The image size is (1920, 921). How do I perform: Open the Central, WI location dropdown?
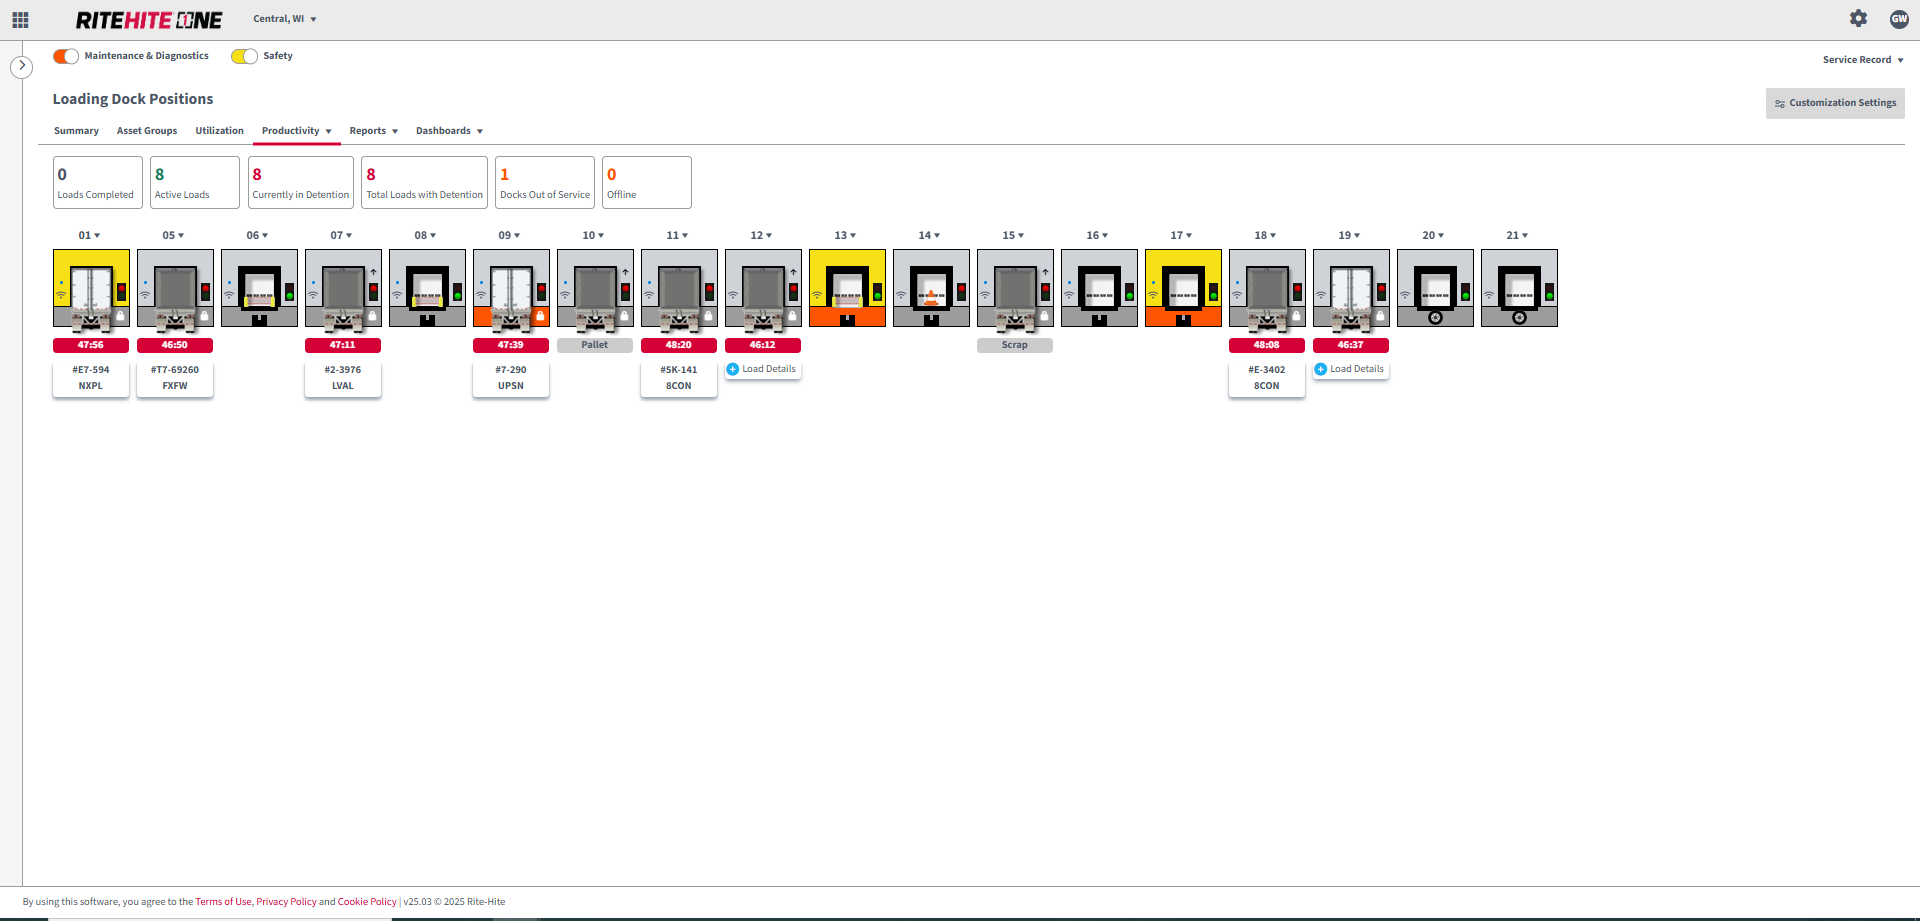(284, 19)
